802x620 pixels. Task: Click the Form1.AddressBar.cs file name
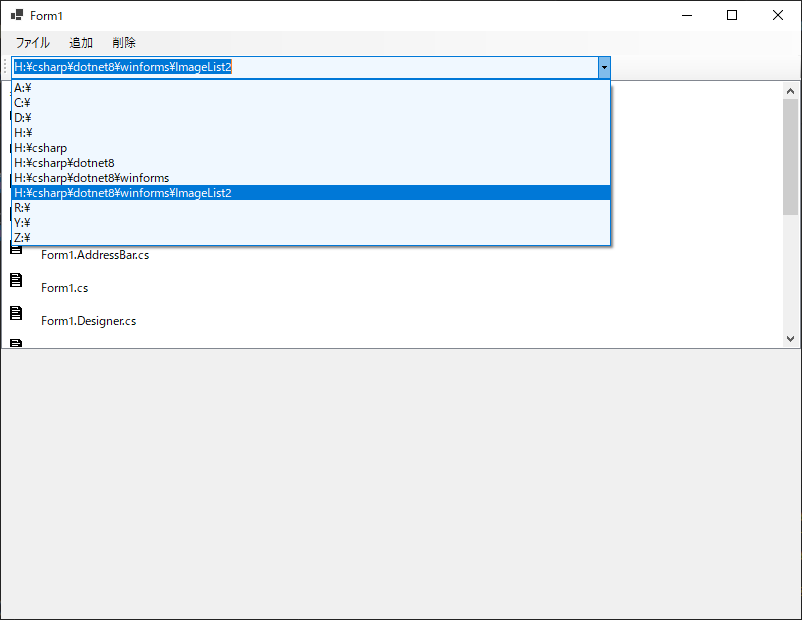click(95, 255)
